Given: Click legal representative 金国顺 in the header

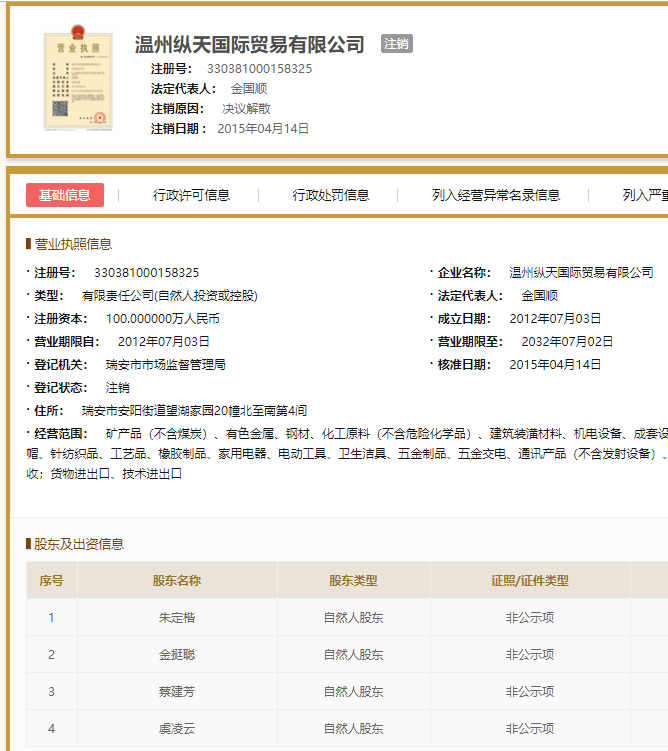Looking at the screenshot, I should coord(249,89).
